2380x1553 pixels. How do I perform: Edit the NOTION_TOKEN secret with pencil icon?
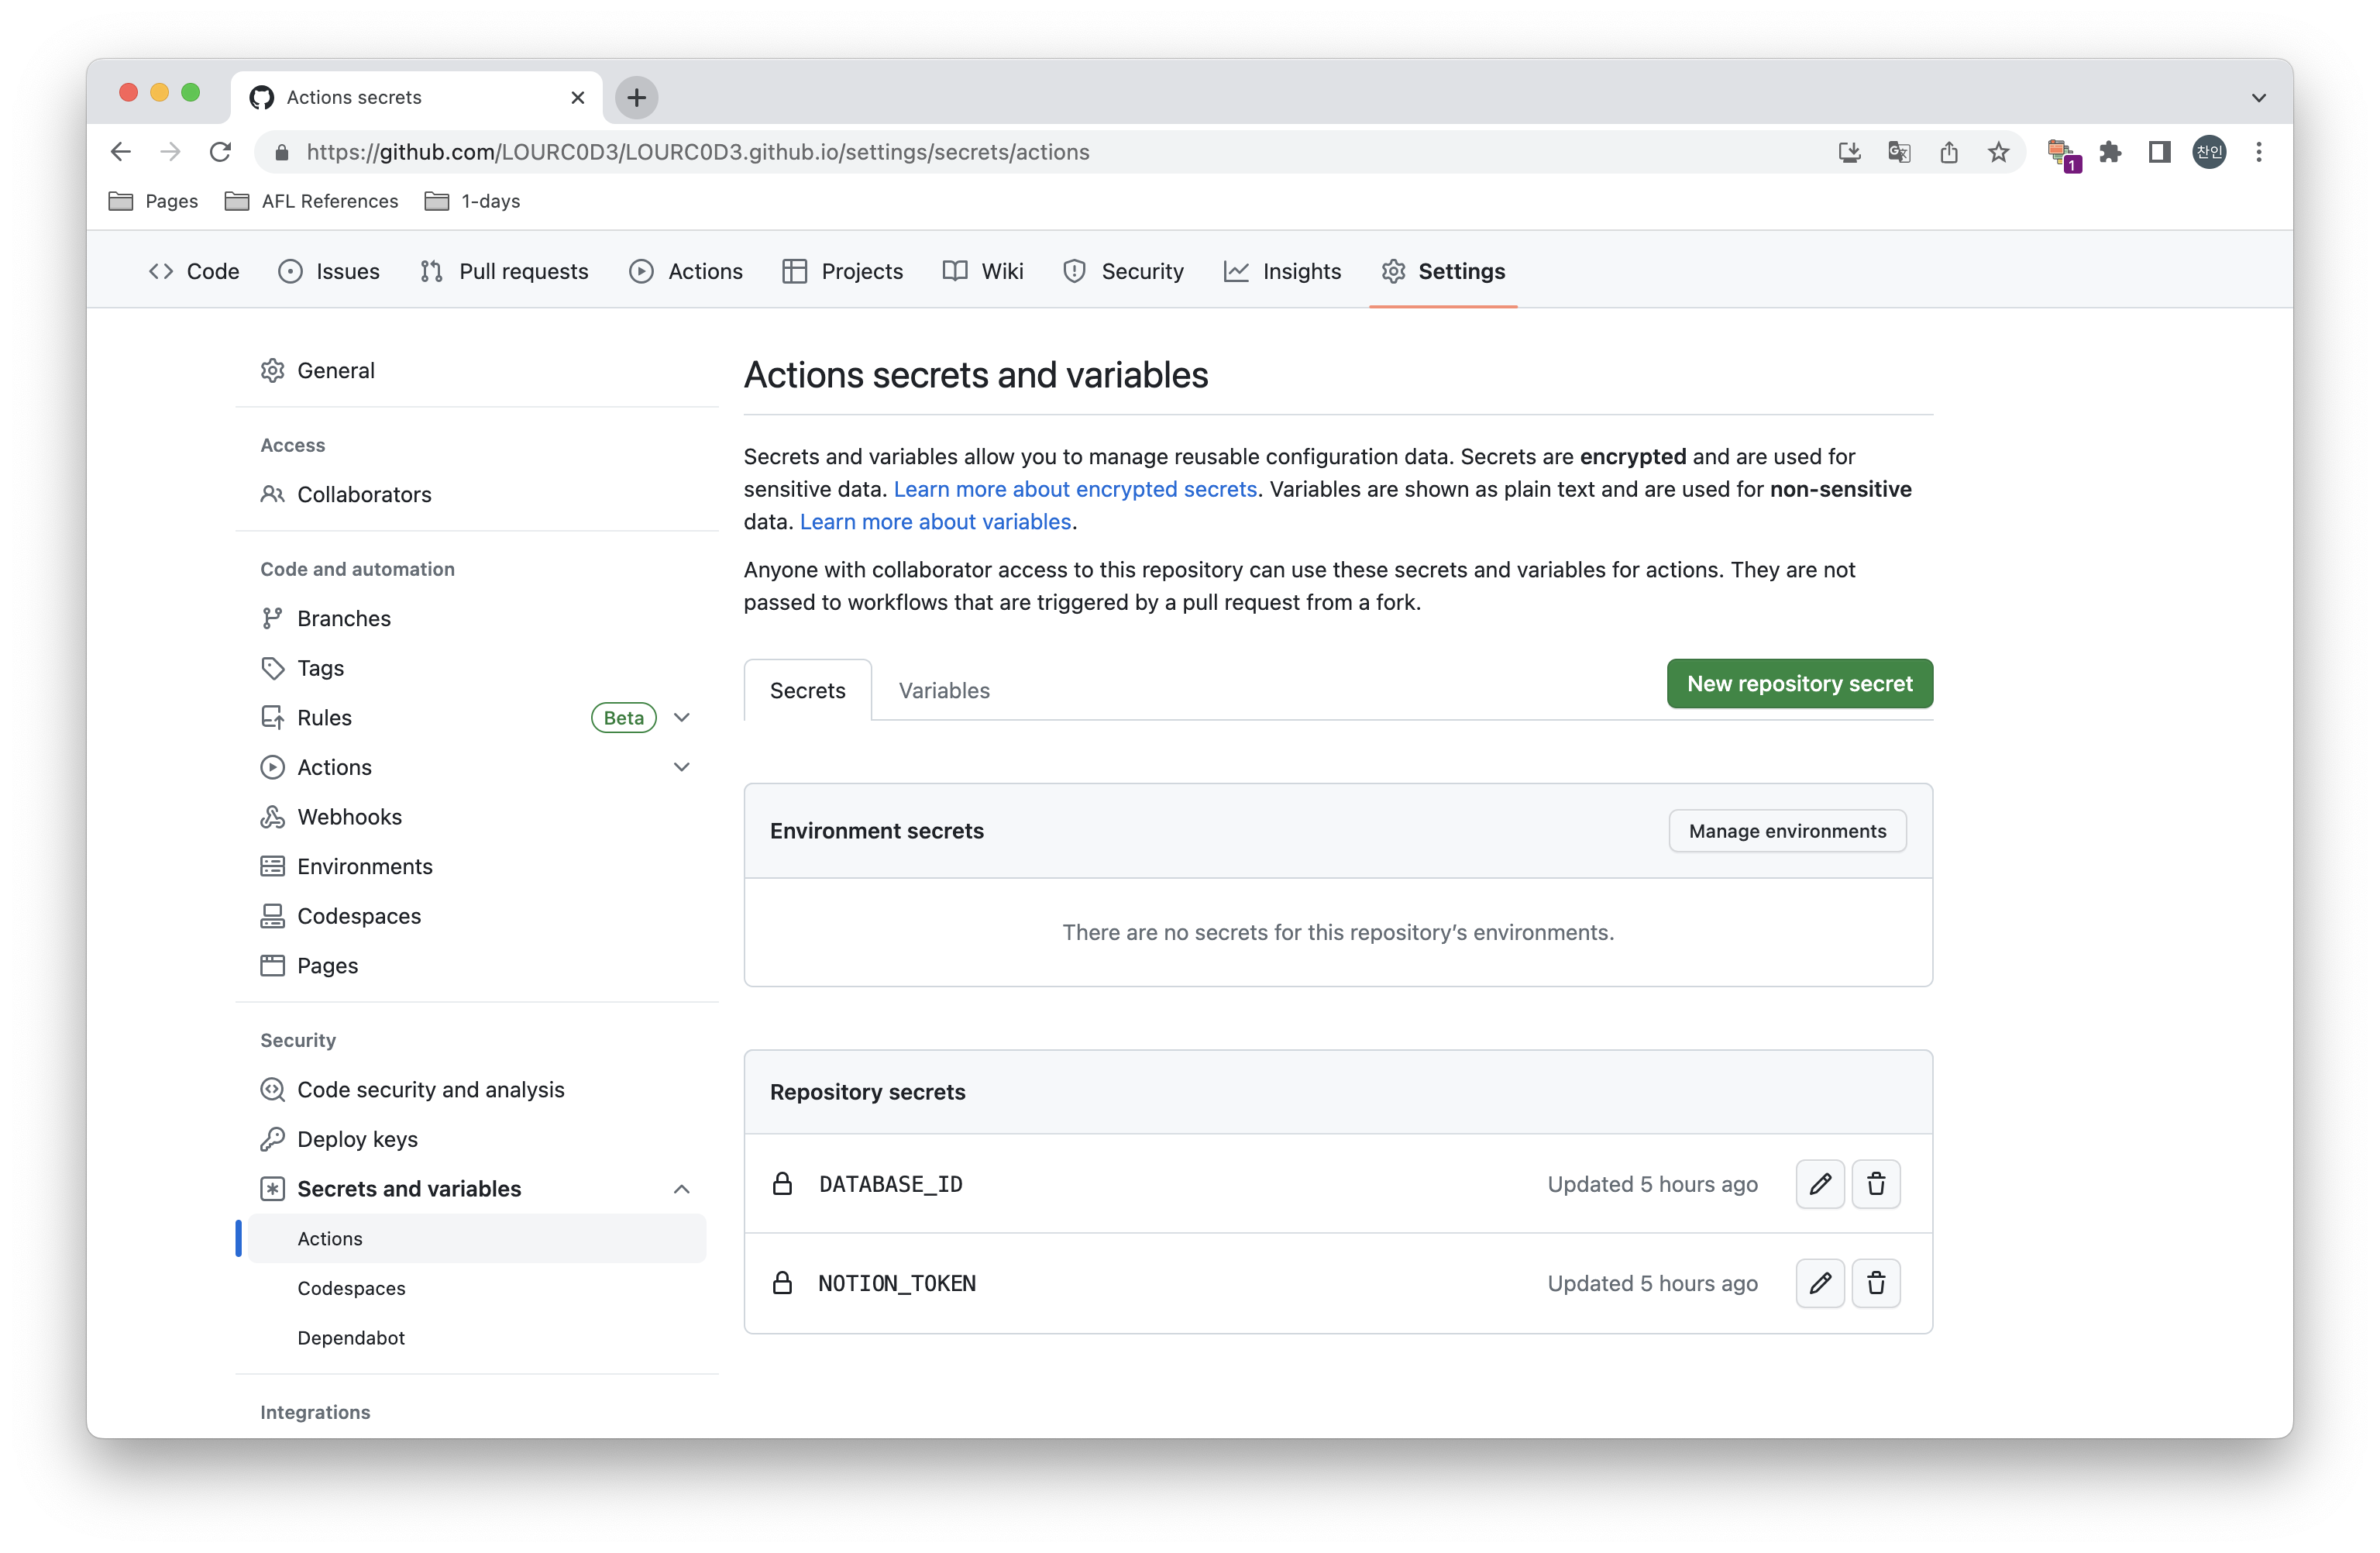pos(1819,1283)
